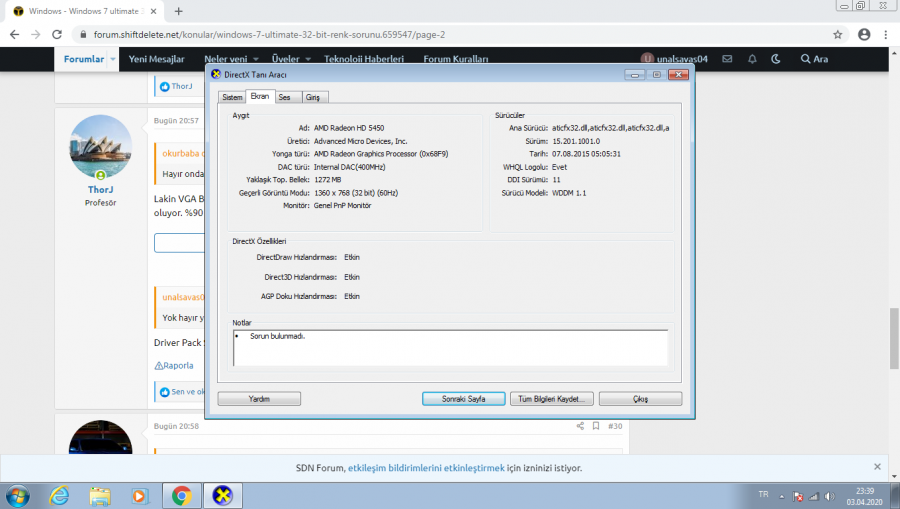Click Chrome forward arrow
The width and height of the screenshot is (900, 509).
(x=36, y=34)
